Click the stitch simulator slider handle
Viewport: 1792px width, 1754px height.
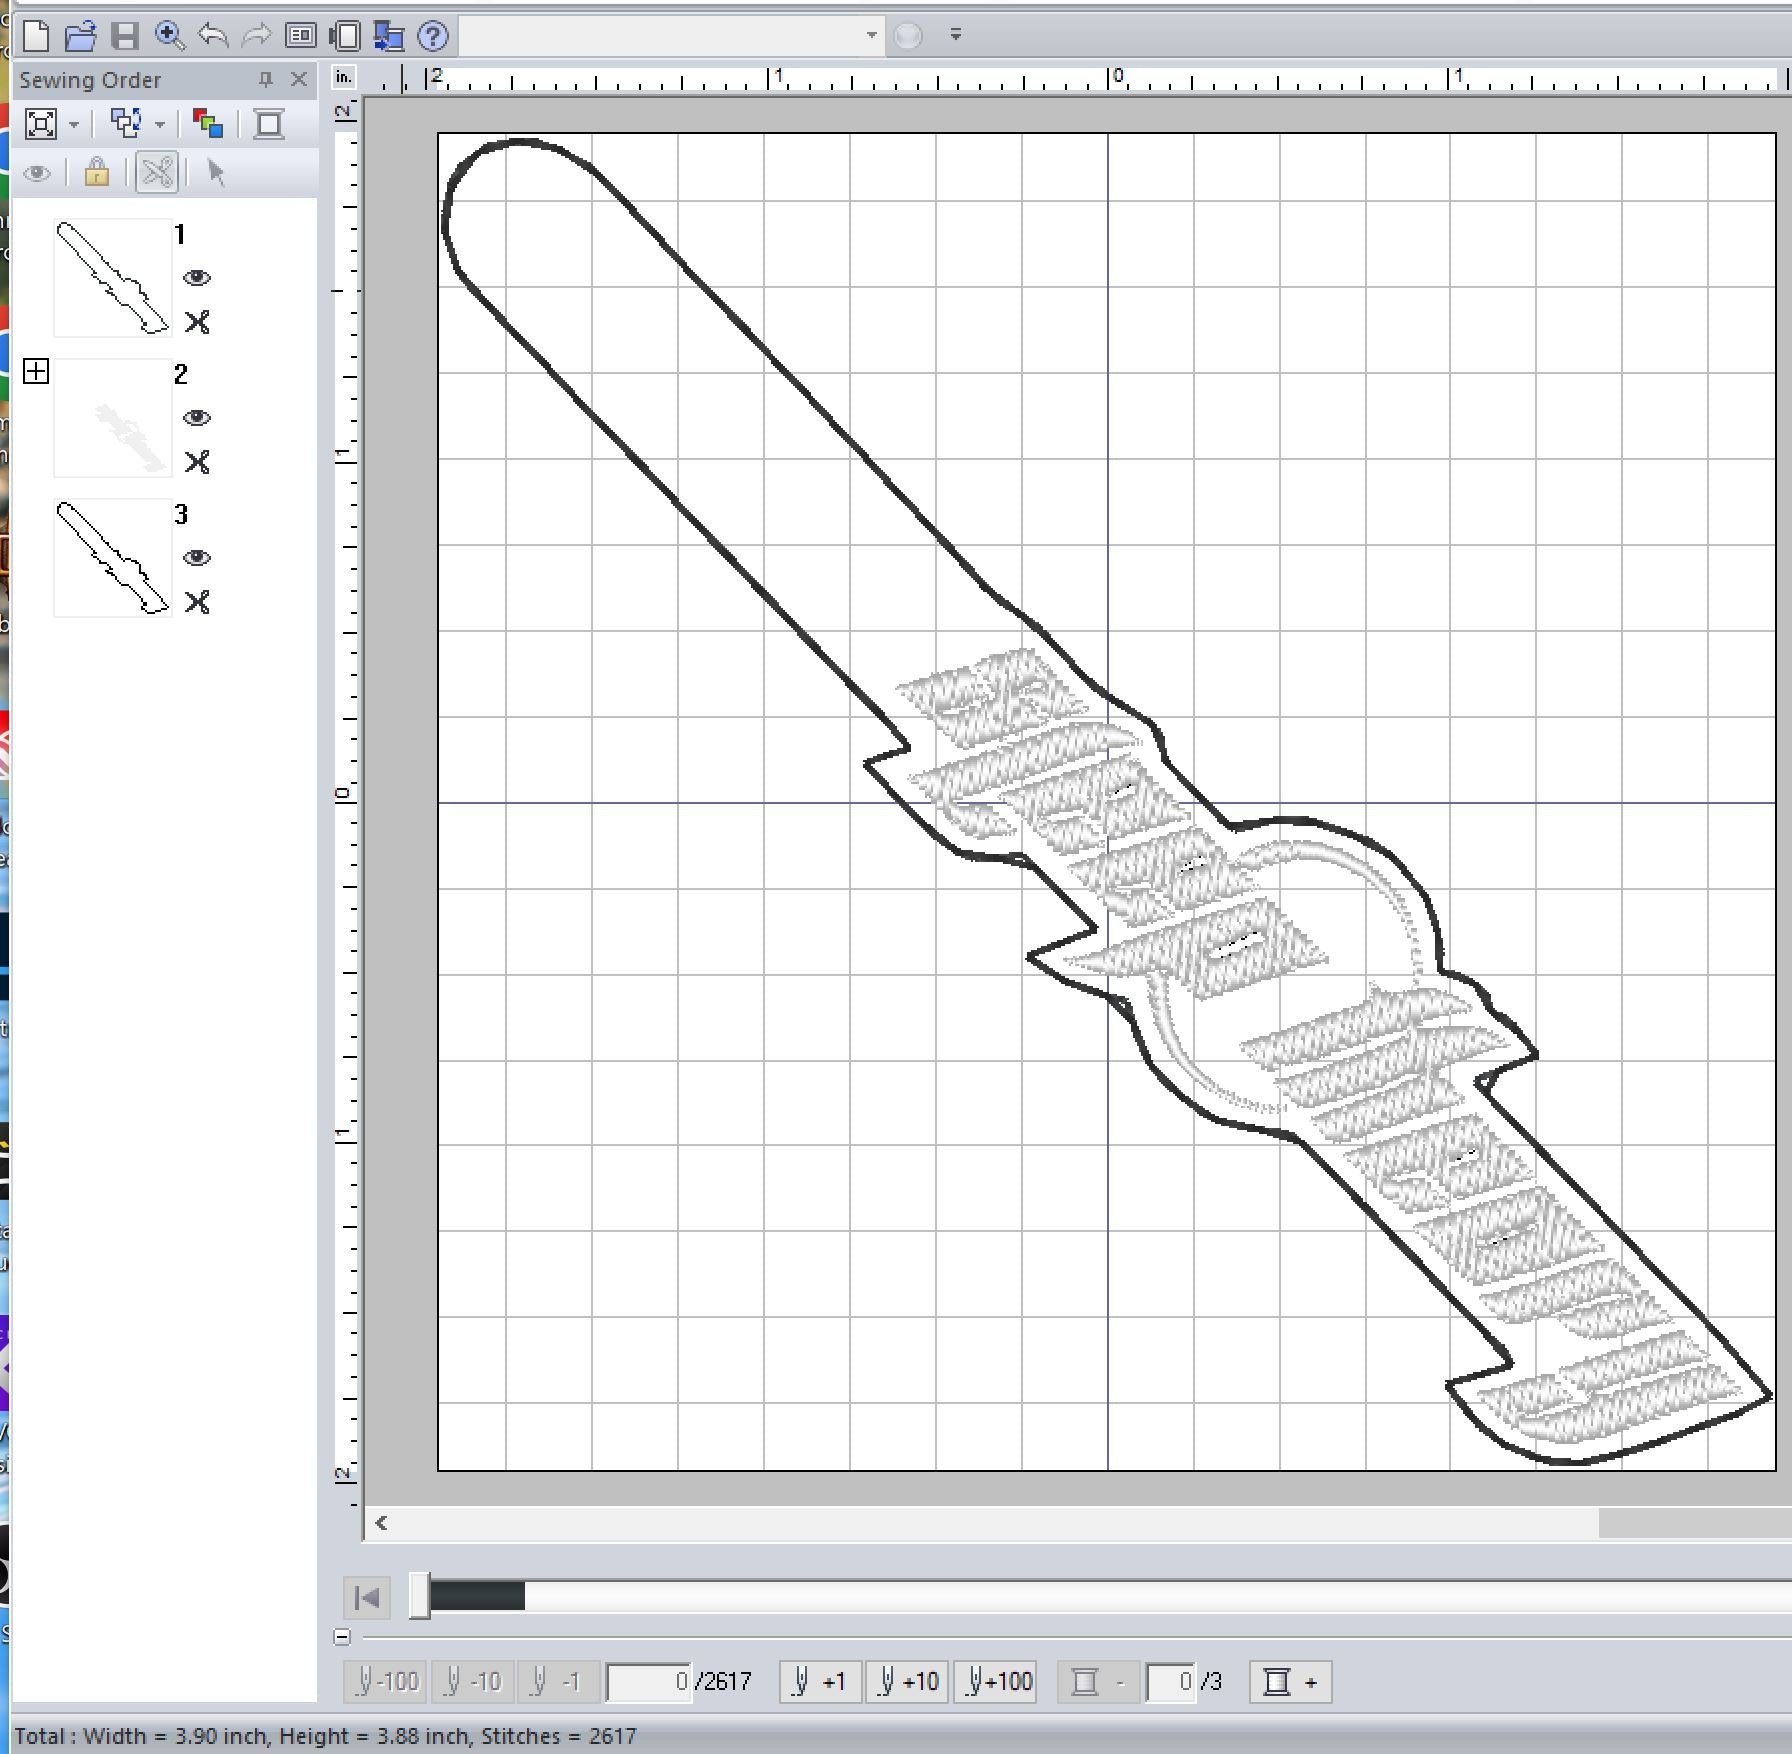tap(420, 1596)
